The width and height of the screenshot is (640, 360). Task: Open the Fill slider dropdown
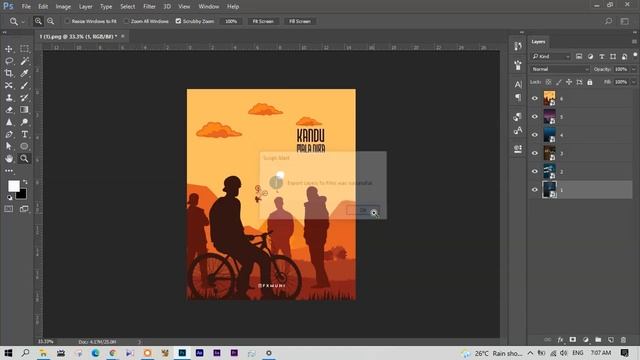(x=634, y=82)
